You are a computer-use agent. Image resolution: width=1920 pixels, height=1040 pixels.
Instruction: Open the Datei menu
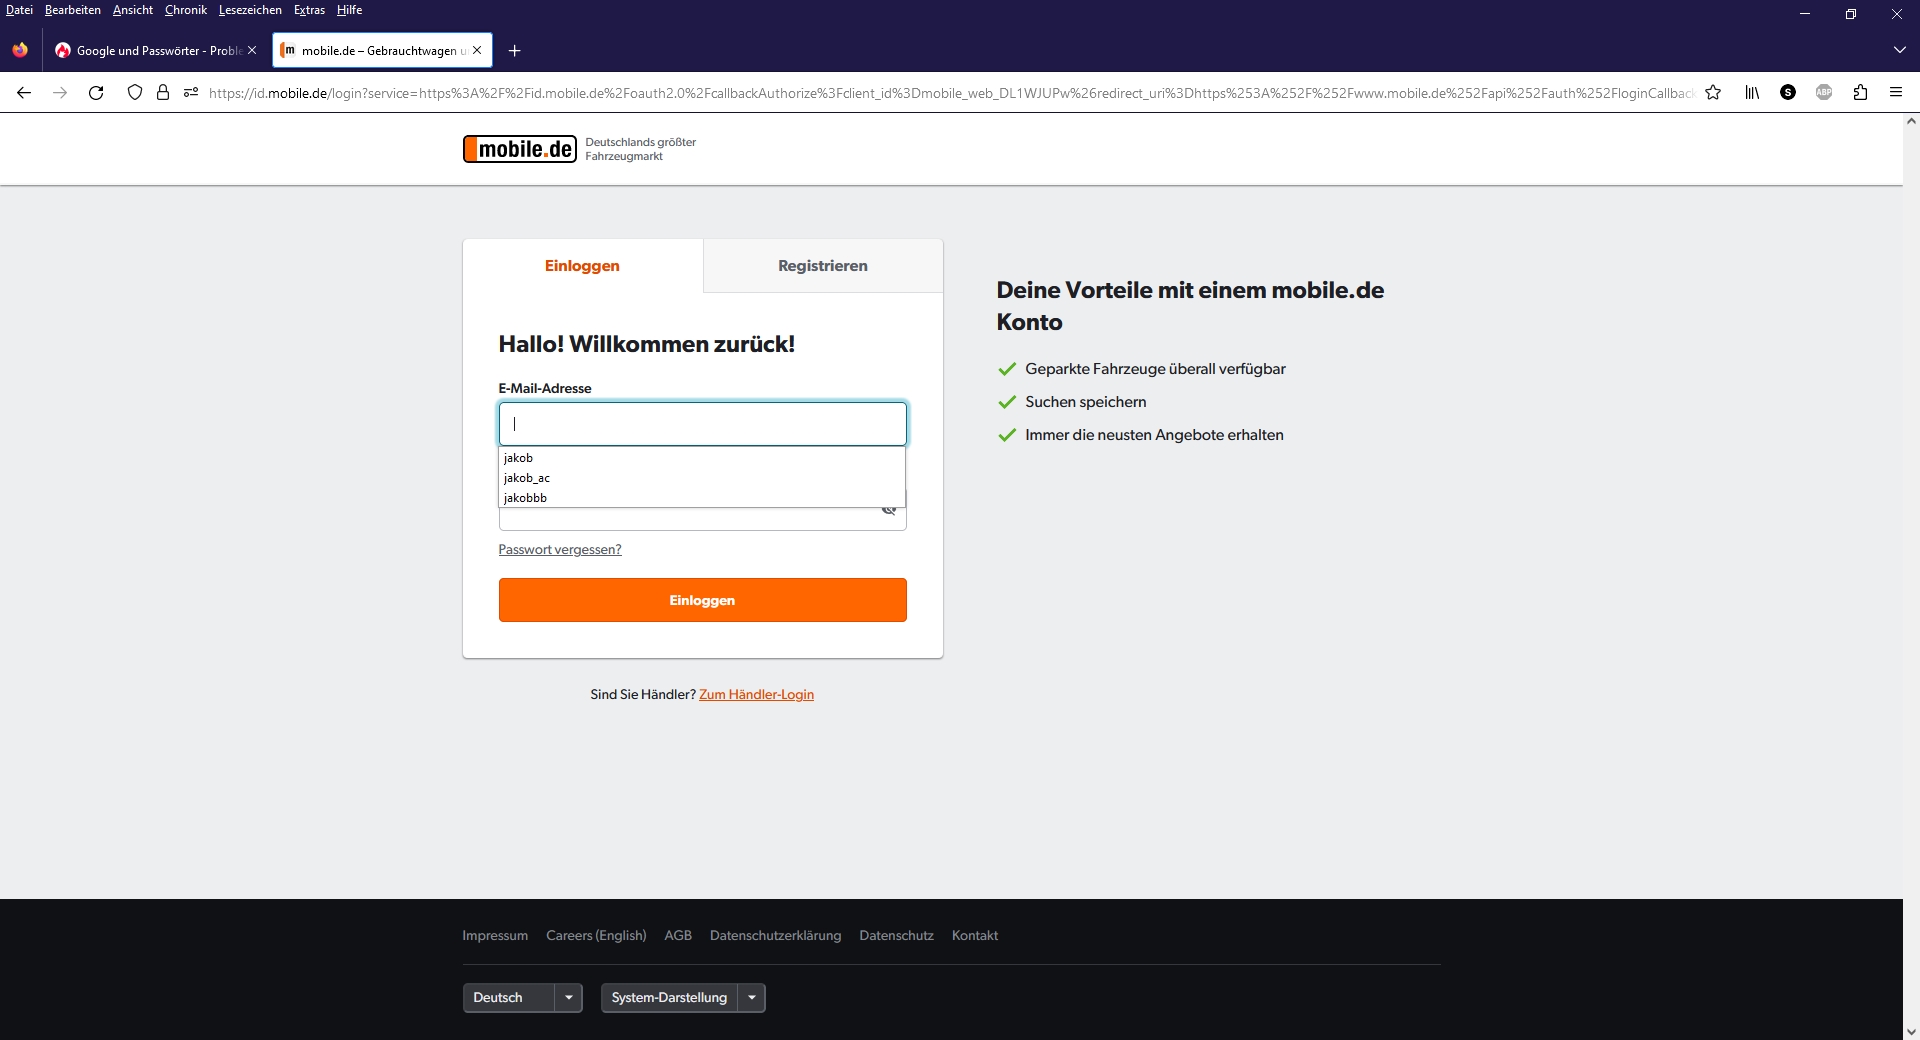point(19,10)
